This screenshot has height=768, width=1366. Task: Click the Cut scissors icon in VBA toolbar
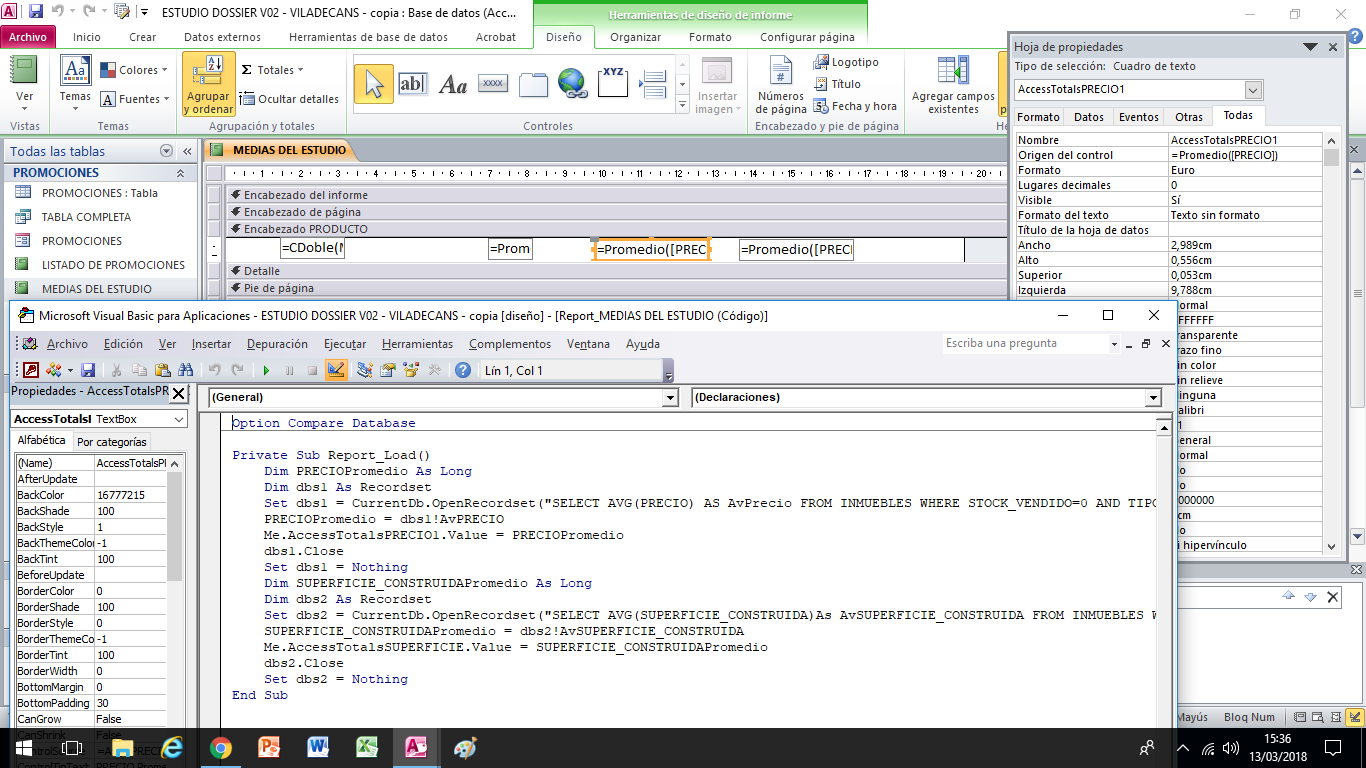pyautogui.click(x=117, y=370)
